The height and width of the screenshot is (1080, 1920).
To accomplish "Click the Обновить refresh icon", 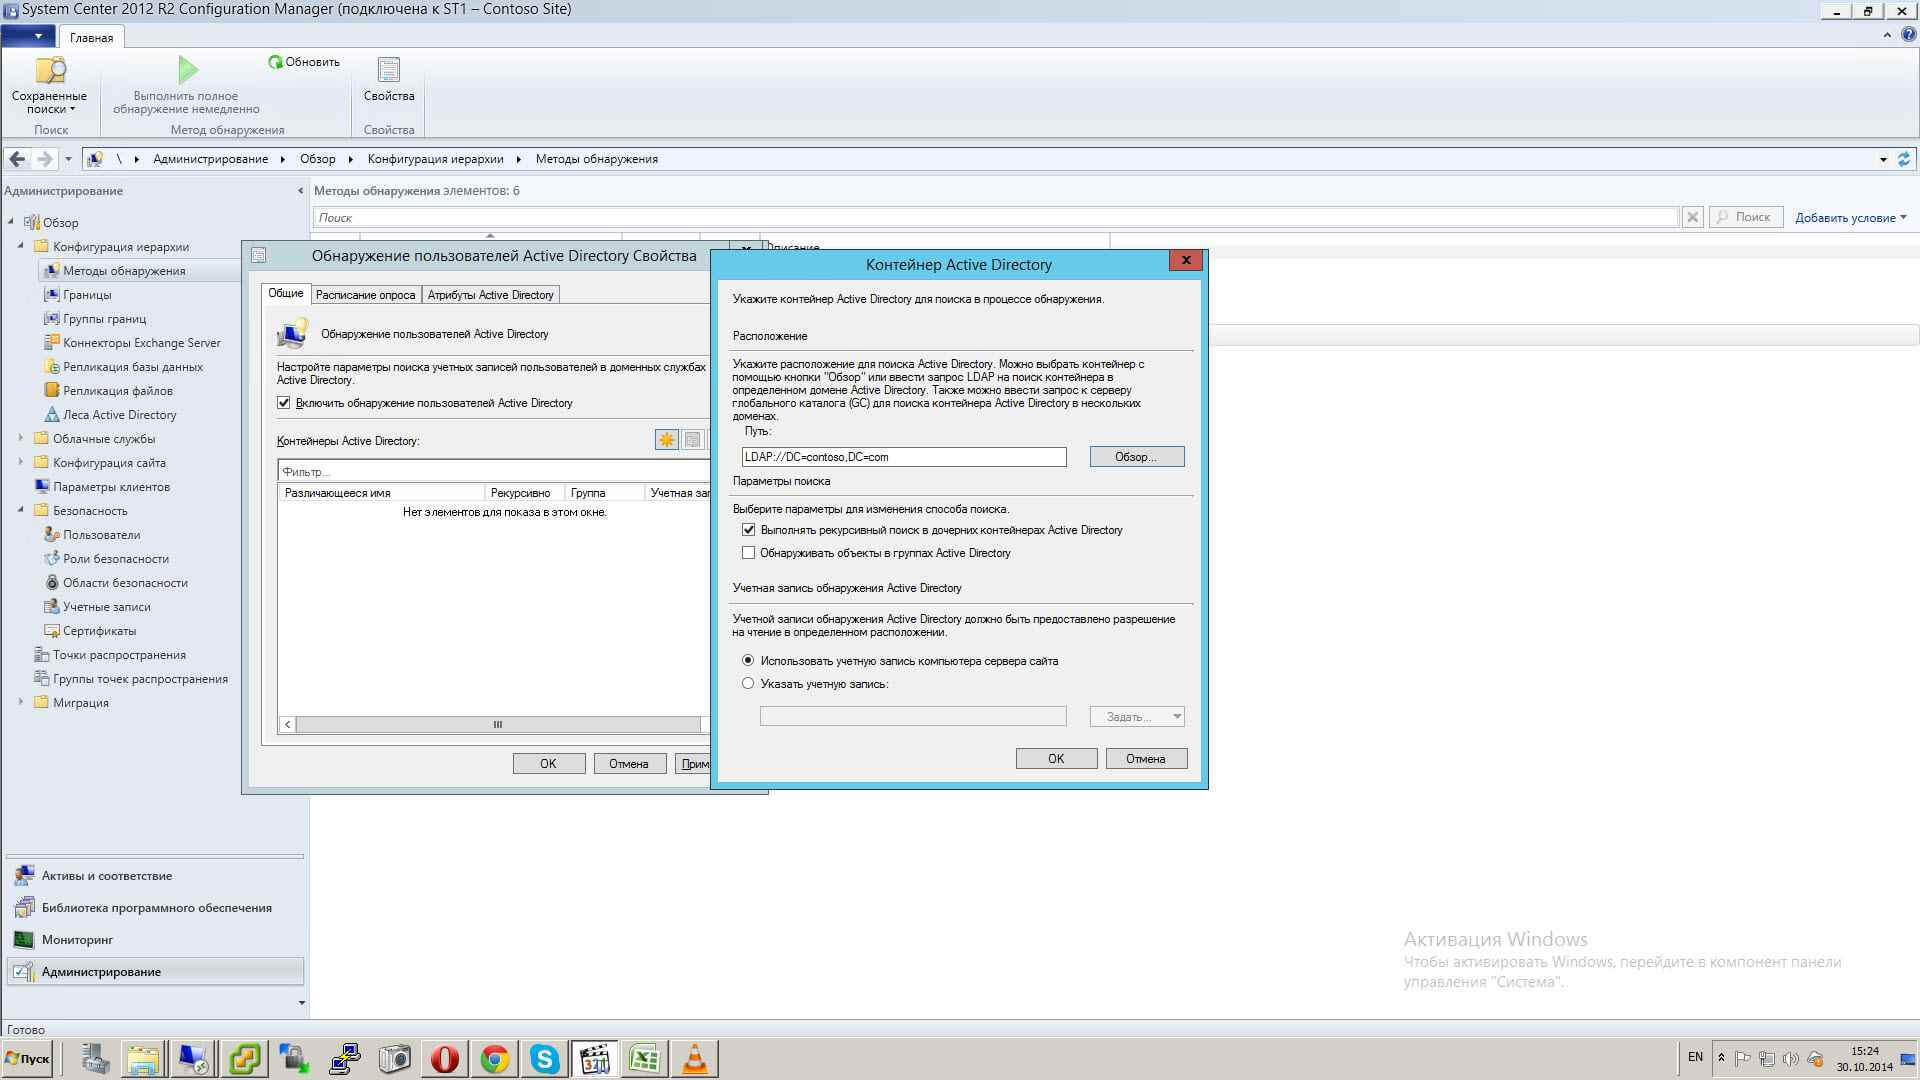I will click(304, 62).
